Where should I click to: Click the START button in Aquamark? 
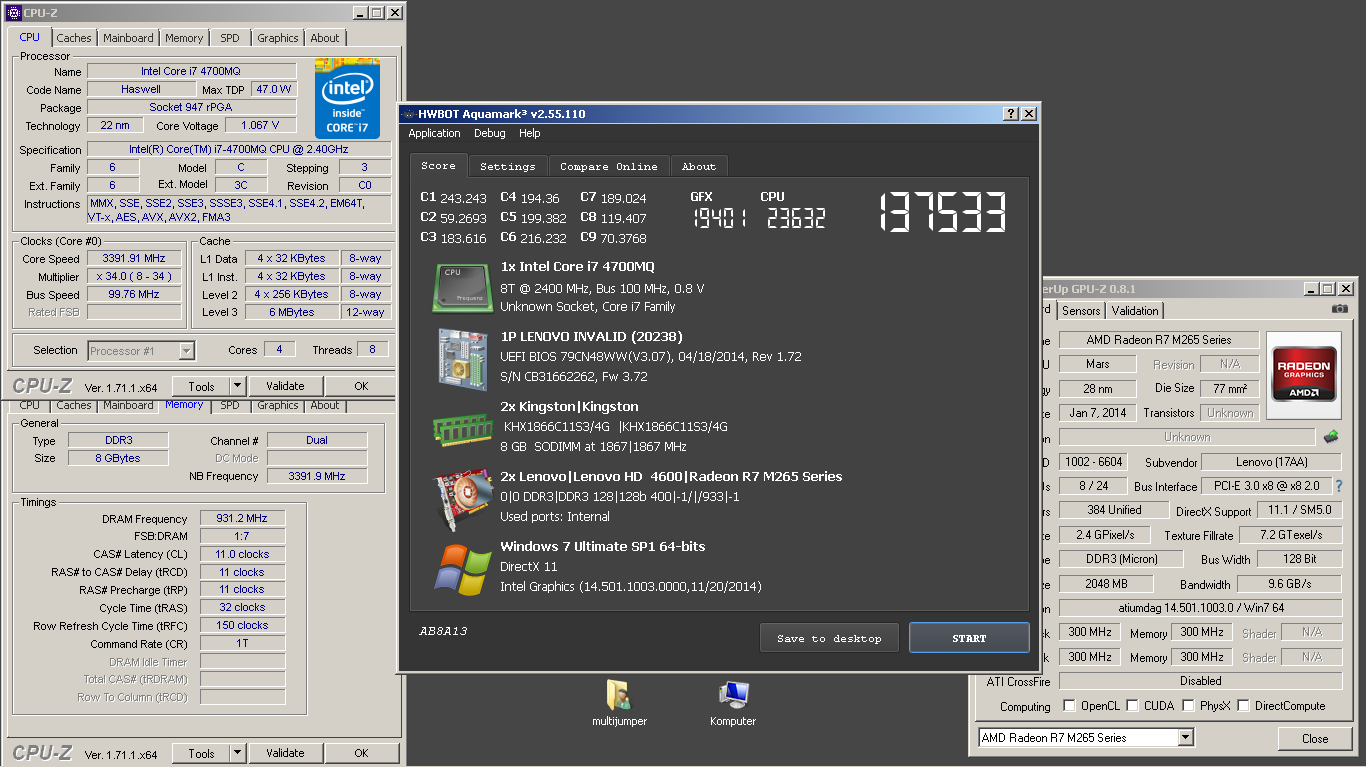969,638
